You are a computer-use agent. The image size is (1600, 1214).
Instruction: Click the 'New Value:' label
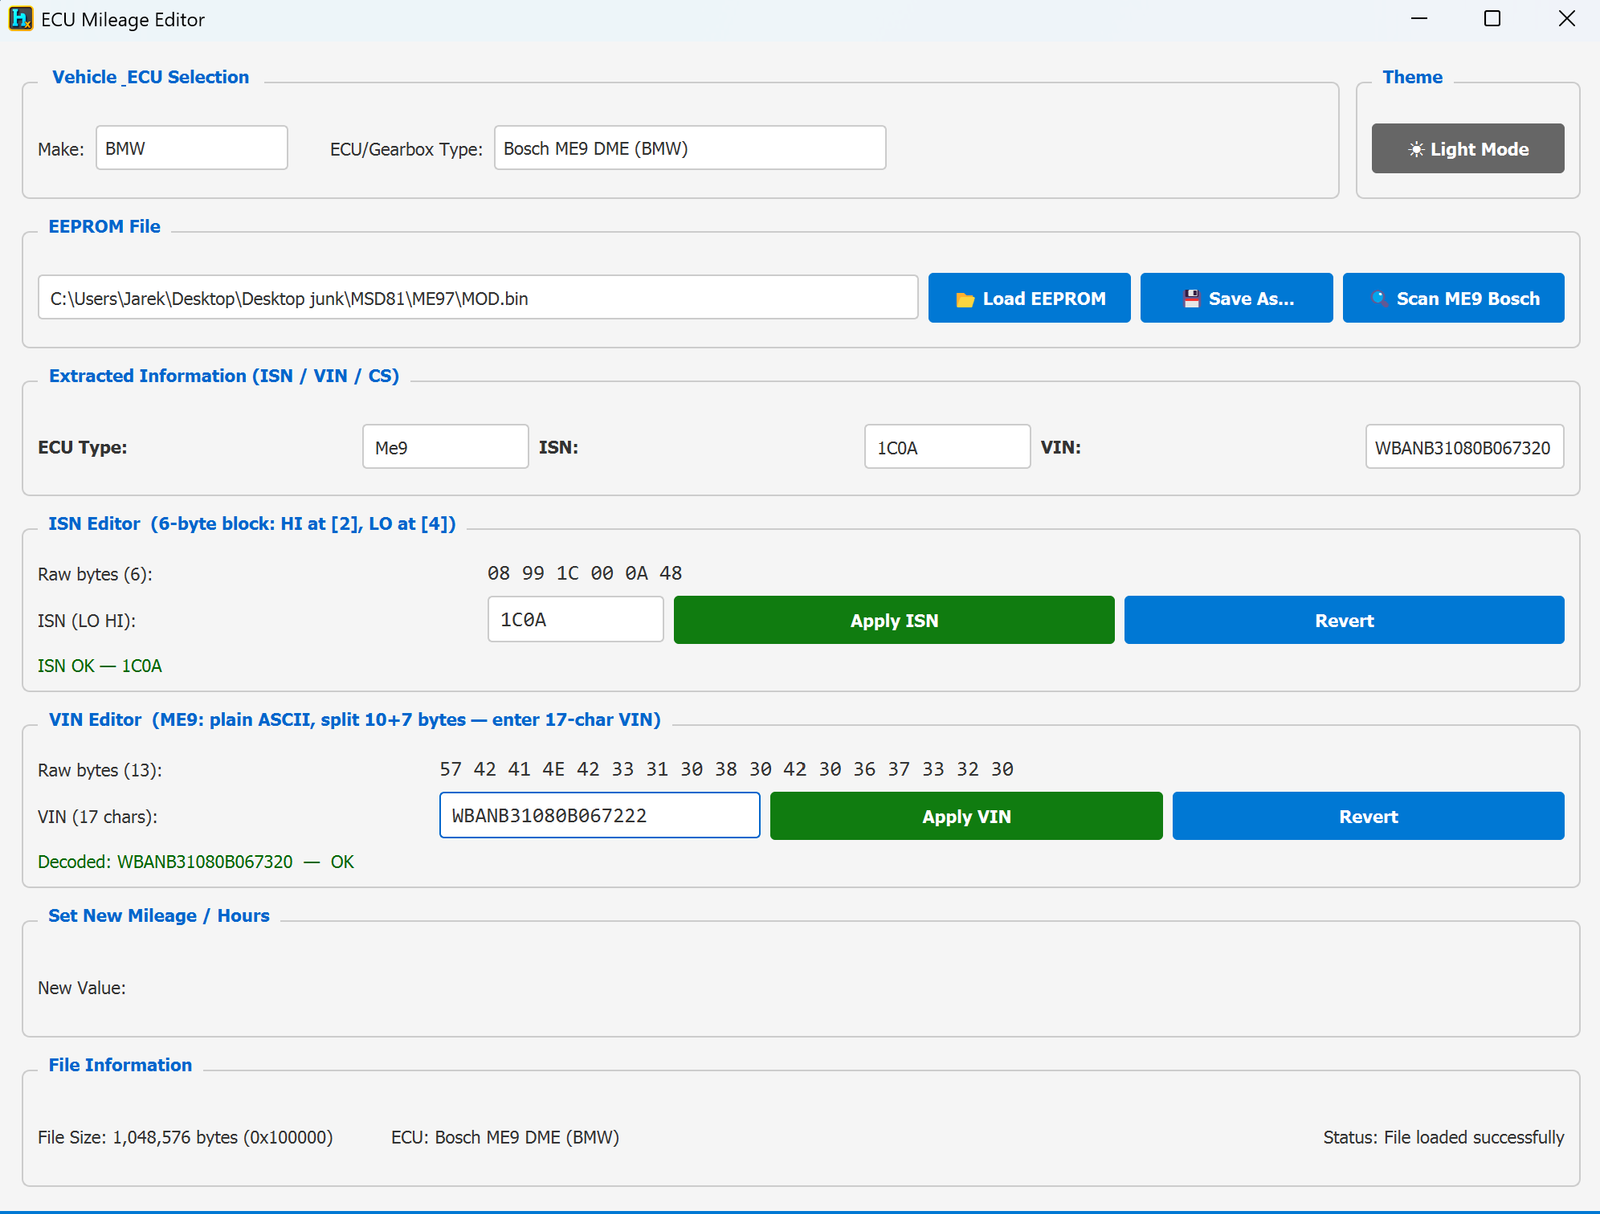[x=82, y=988]
